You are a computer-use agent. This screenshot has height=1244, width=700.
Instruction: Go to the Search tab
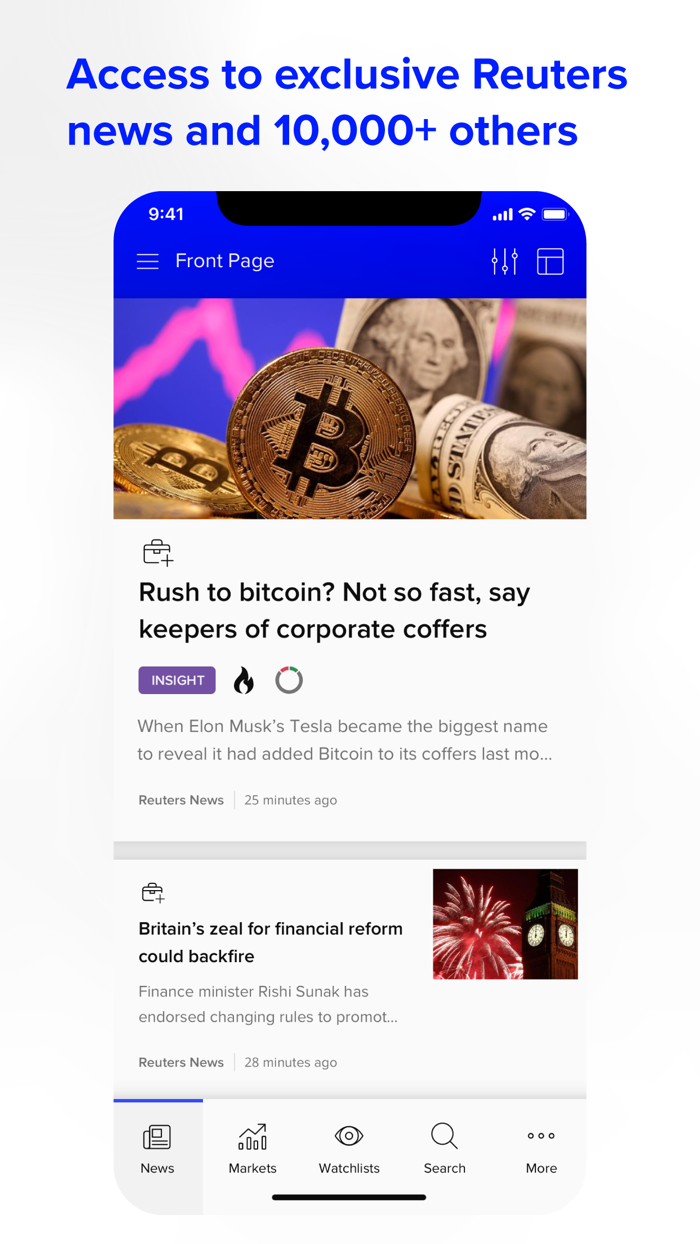tap(444, 1150)
